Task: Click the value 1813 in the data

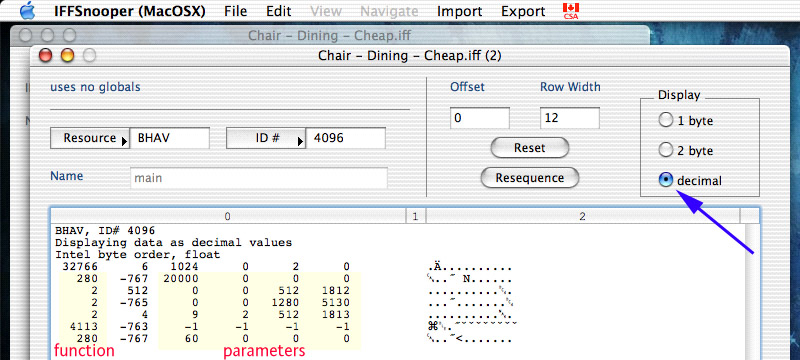Action: 336,314
